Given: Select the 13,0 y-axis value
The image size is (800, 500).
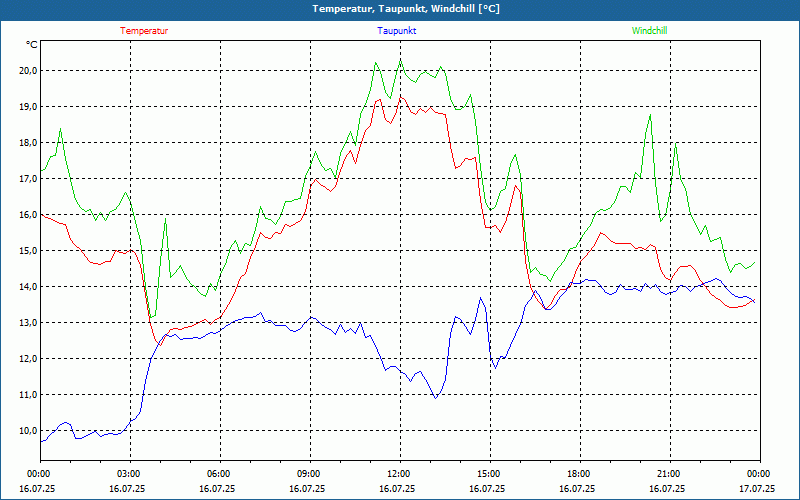Looking at the screenshot, I should [x=28, y=322].
